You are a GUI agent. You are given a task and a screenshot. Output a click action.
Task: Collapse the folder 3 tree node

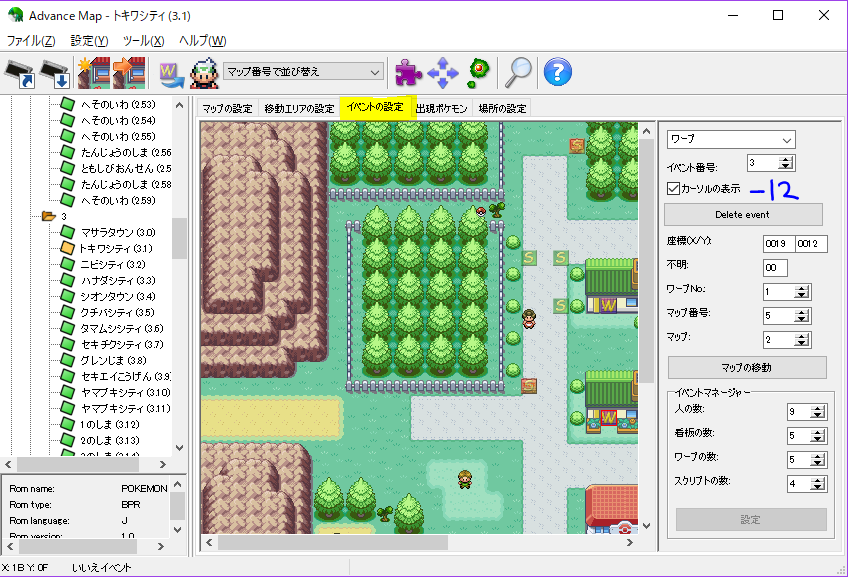49,216
